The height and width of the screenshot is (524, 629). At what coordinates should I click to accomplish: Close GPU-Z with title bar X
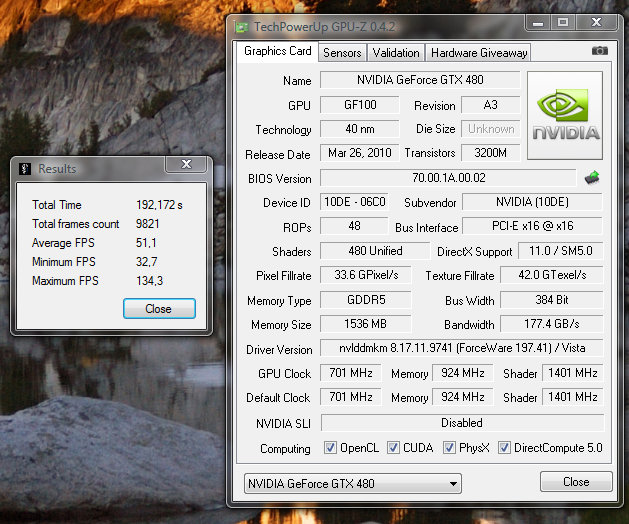pyautogui.click(x=597, y=23)
